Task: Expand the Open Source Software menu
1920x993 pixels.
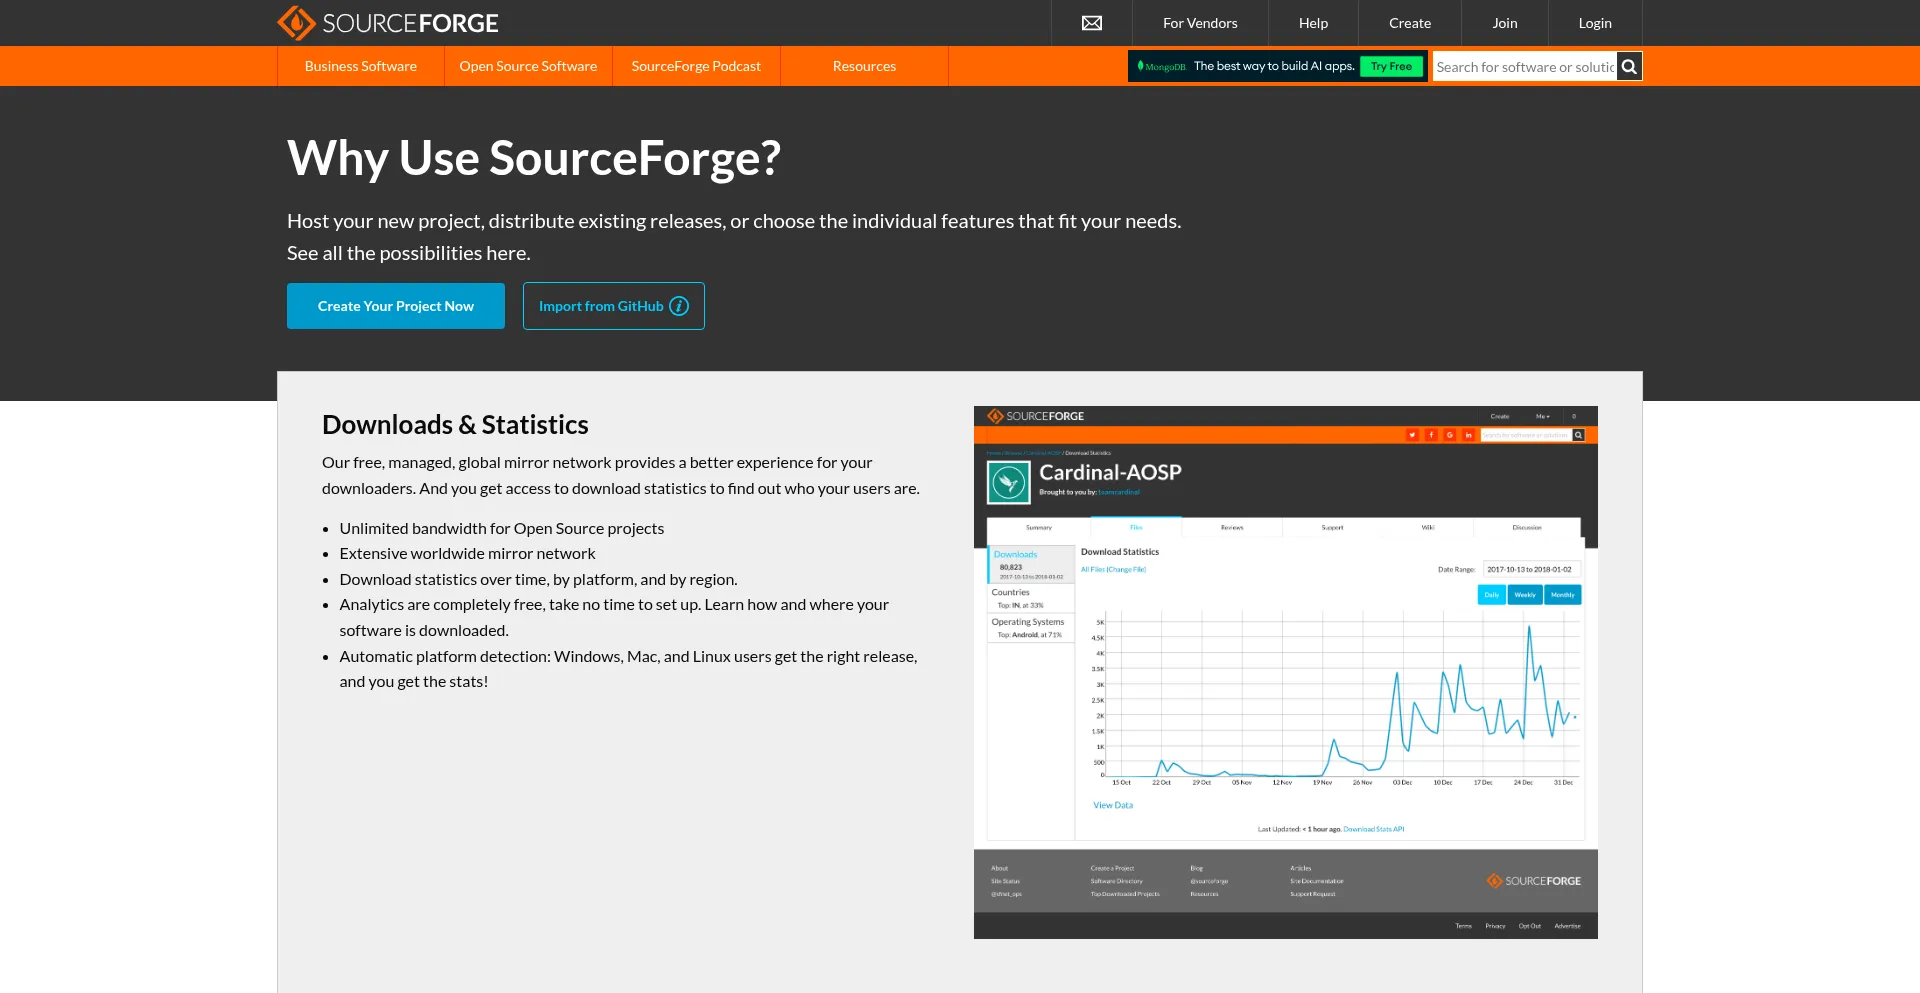Action: (528, 67)
